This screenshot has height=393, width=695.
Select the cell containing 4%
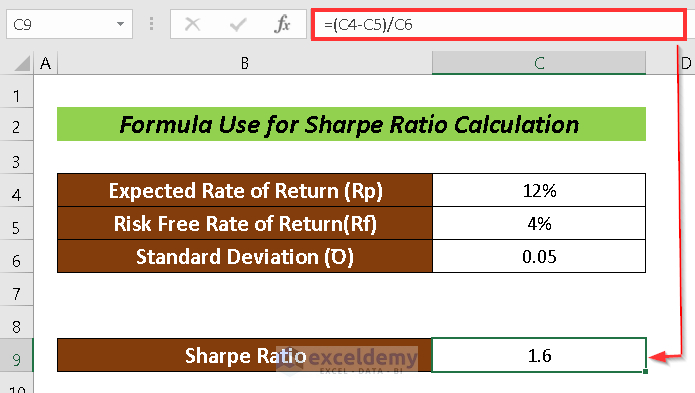pos(539,223)
